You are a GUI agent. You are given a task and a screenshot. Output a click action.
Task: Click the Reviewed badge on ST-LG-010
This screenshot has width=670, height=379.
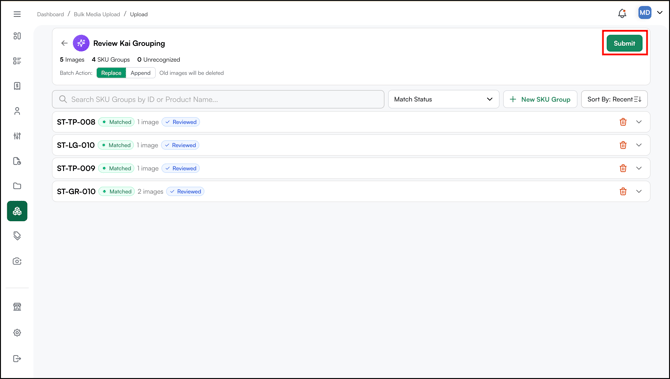pos(180,145)
